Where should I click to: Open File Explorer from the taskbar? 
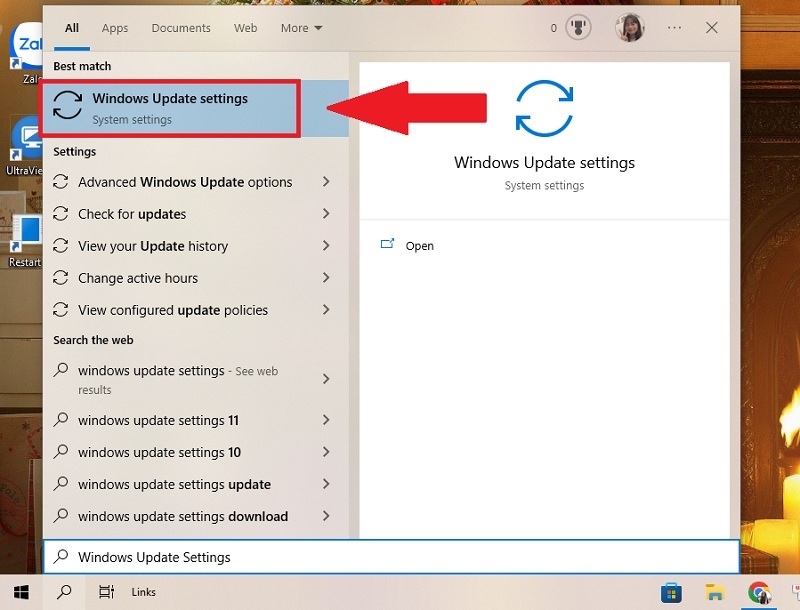(x=714, y=591)
